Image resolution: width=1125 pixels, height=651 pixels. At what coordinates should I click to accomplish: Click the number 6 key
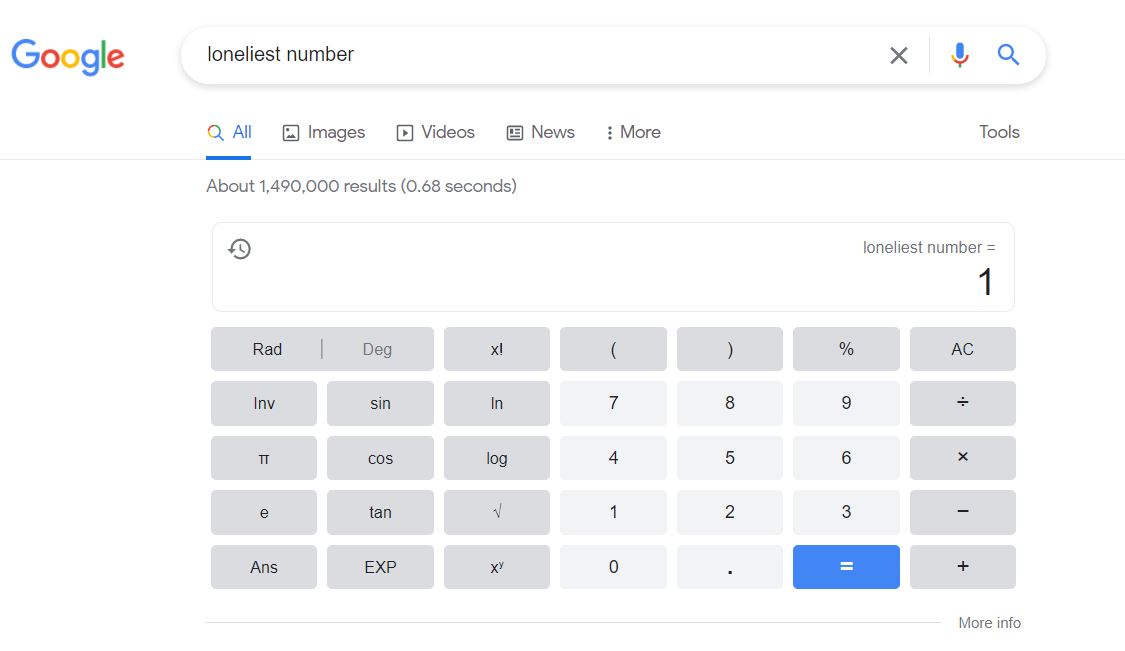pos(846,458)
